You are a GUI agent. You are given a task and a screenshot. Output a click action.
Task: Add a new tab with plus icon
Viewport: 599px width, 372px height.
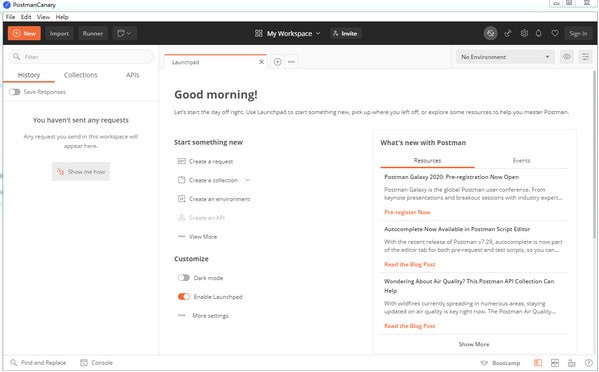coord(278,62)
